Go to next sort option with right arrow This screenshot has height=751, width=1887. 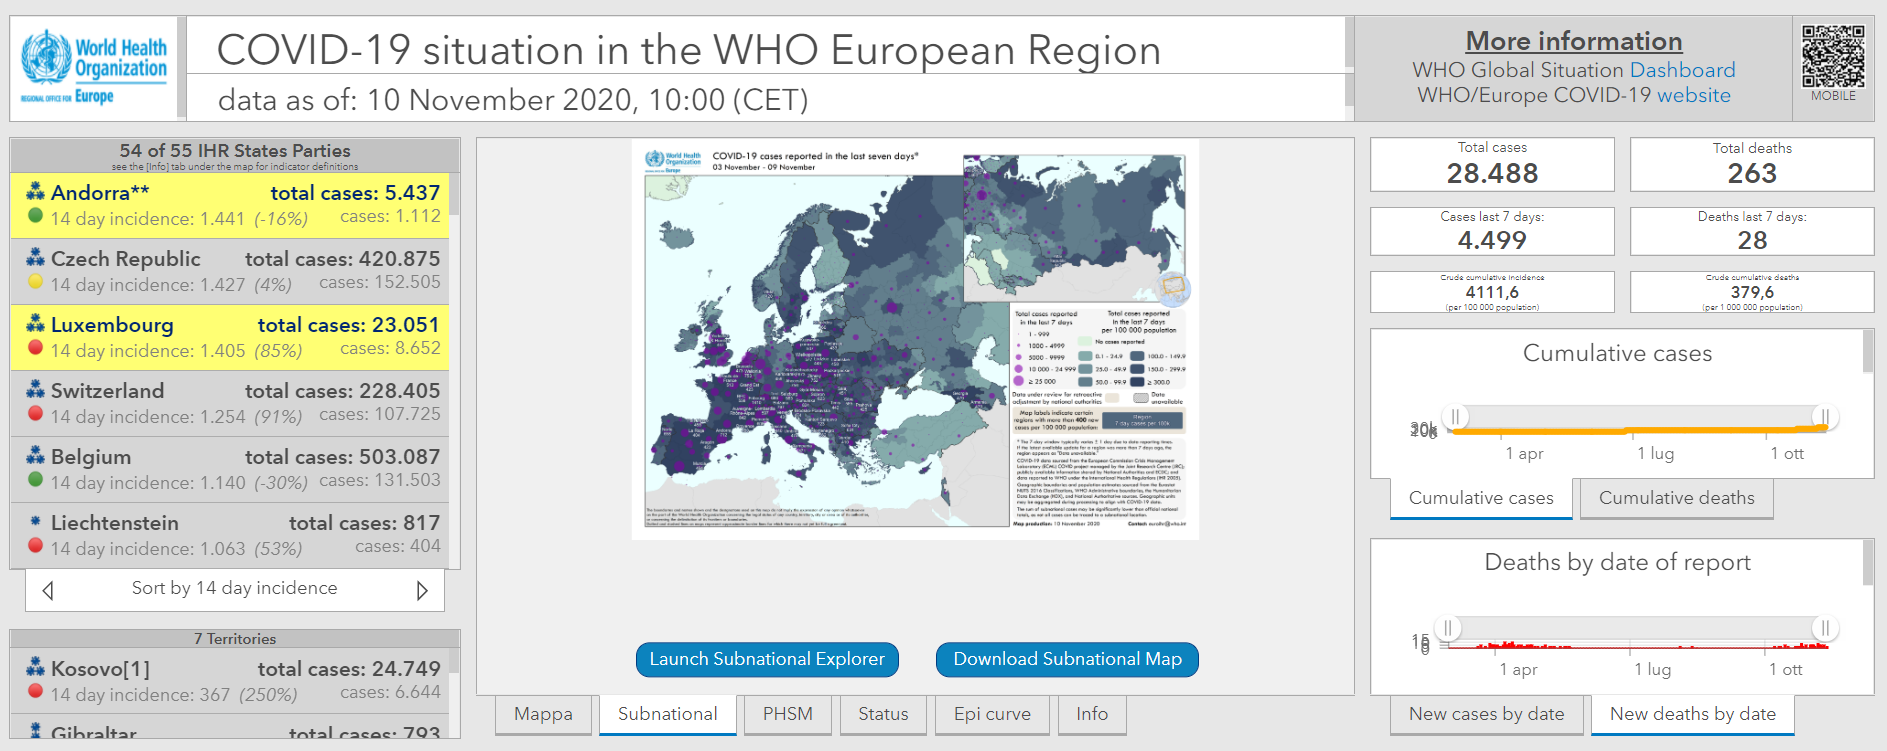click(422, 590)
